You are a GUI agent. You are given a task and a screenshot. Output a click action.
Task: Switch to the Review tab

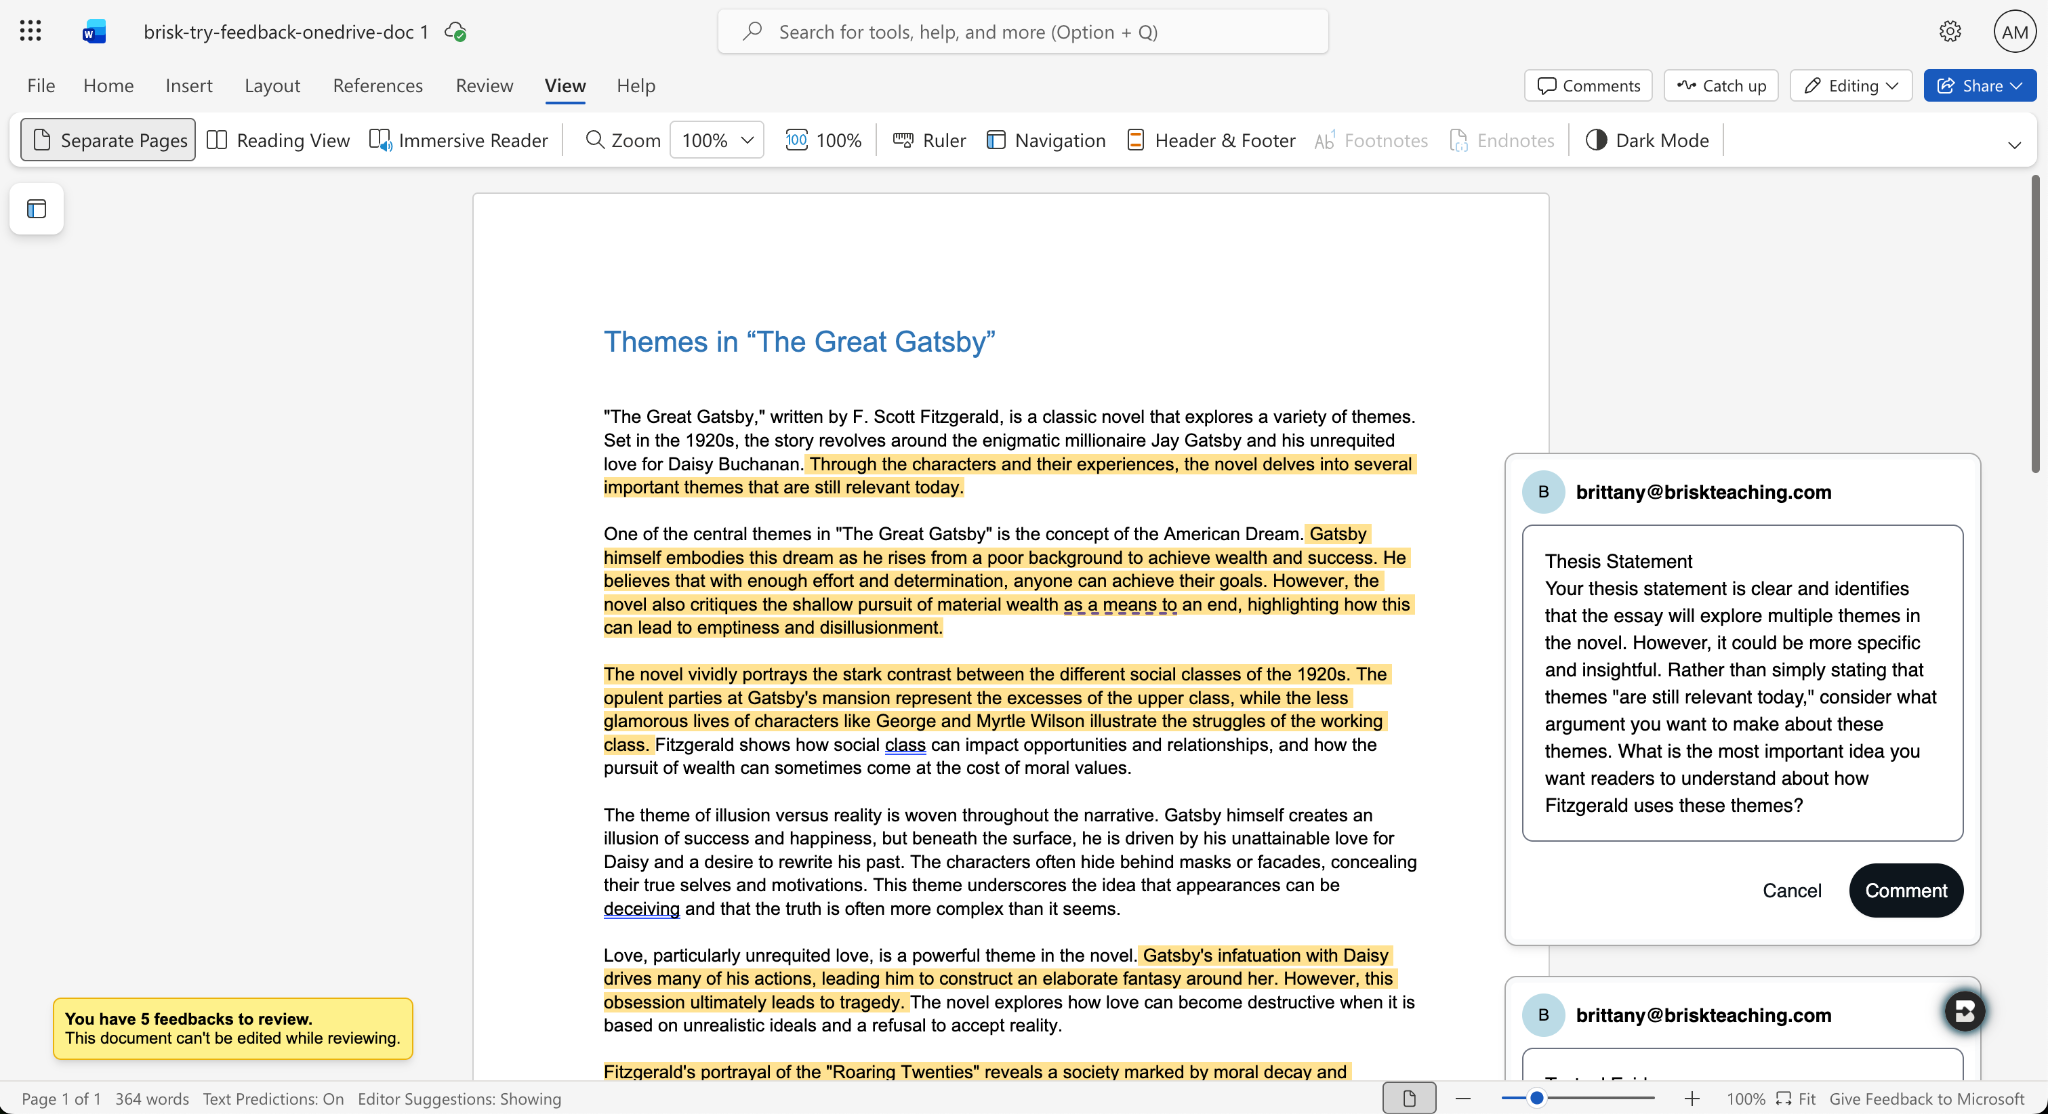tap(484, 85)
